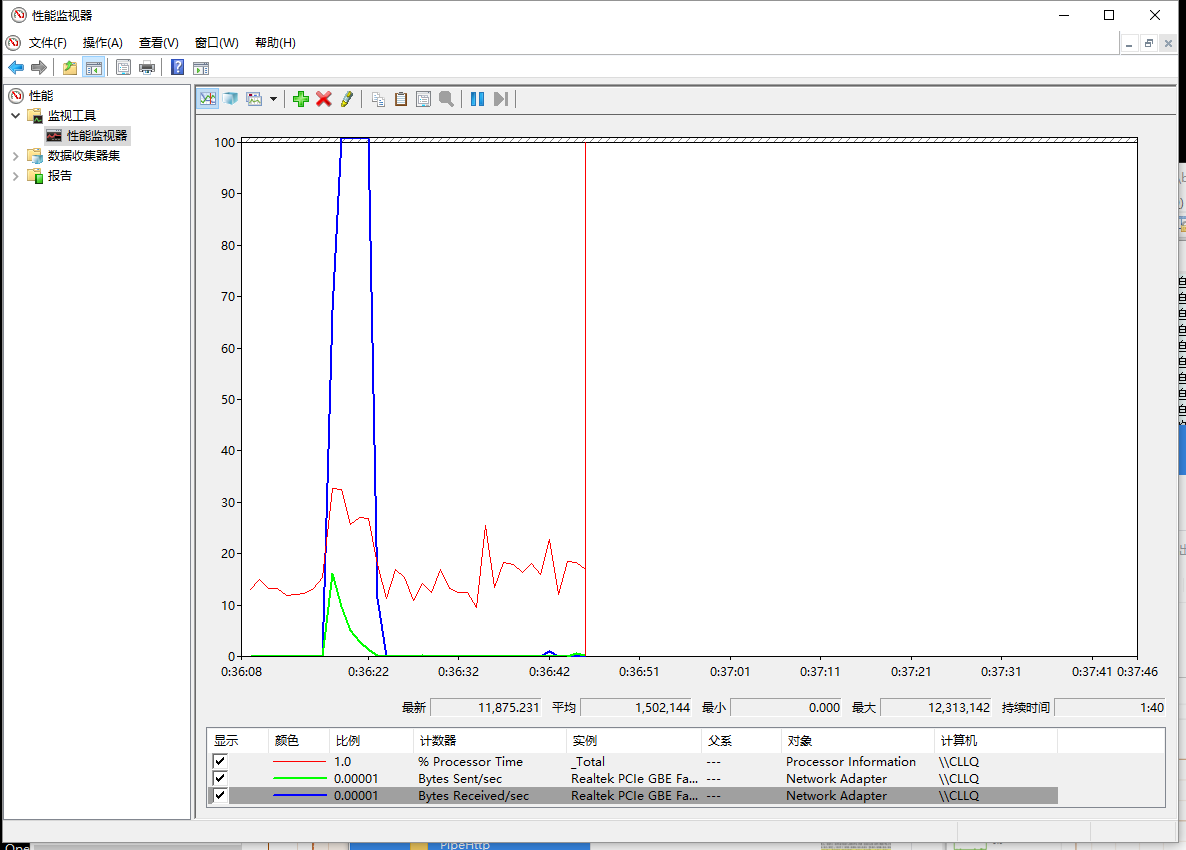
Task: Click the red Delete counter X icon
Action: coord(323,98)
